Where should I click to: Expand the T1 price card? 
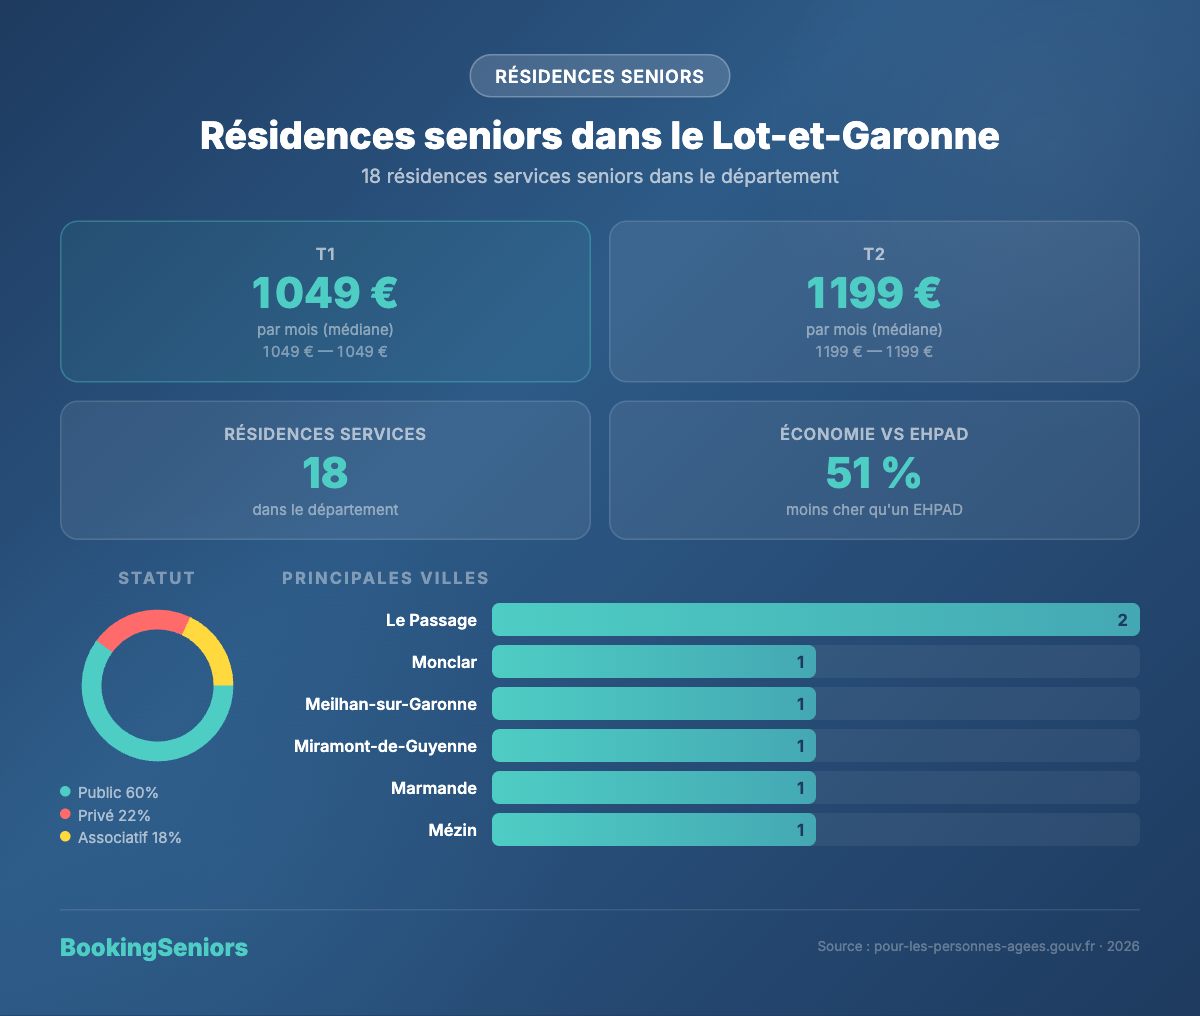(325, 300)
